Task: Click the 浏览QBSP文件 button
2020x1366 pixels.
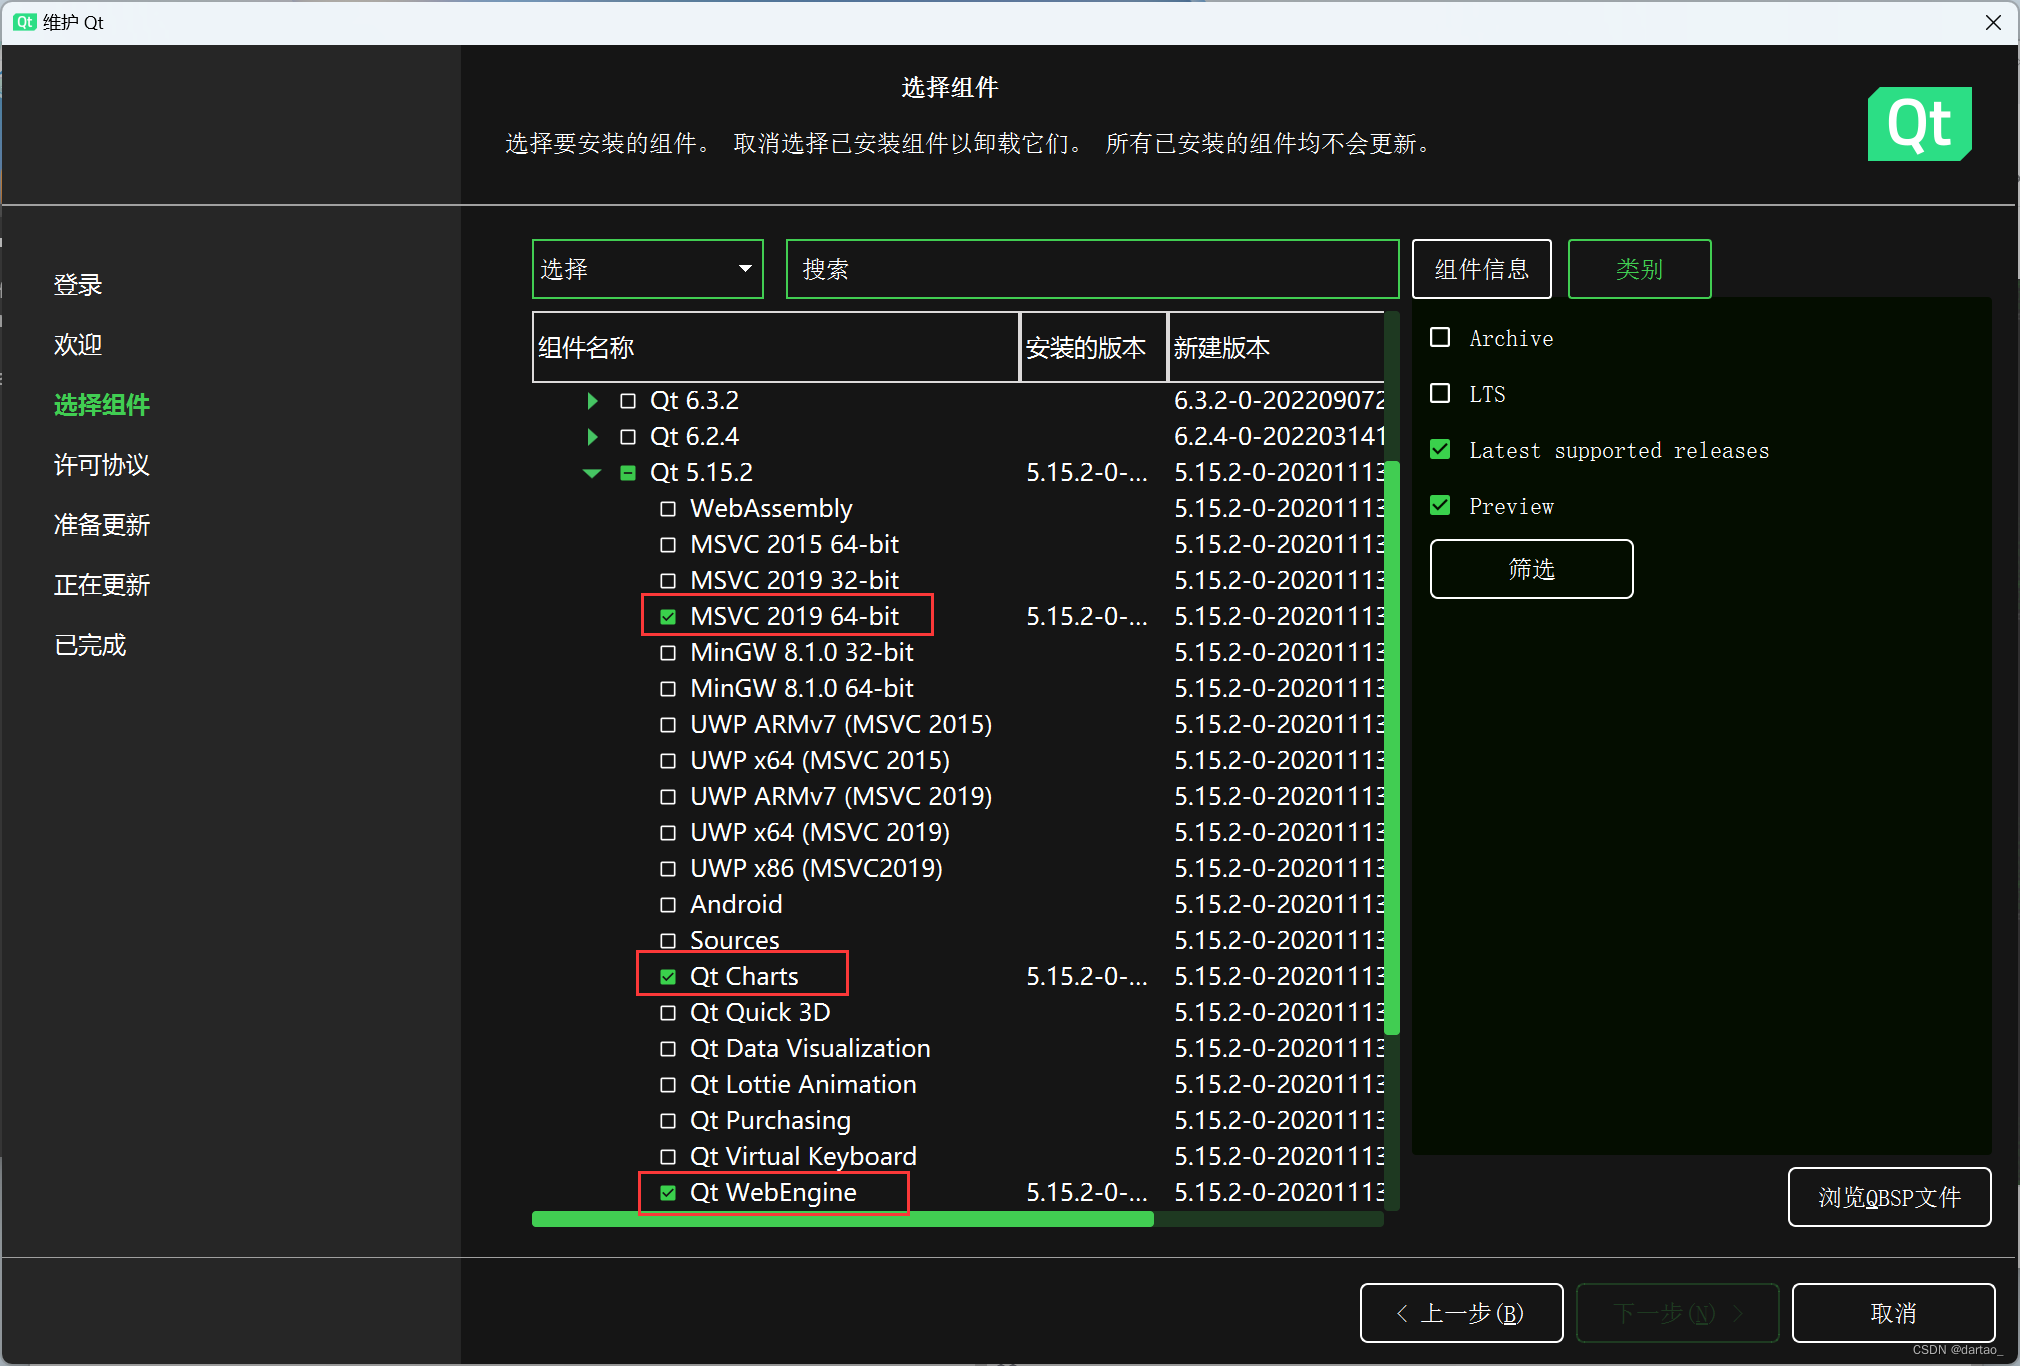Action: pos(1889,1197)
